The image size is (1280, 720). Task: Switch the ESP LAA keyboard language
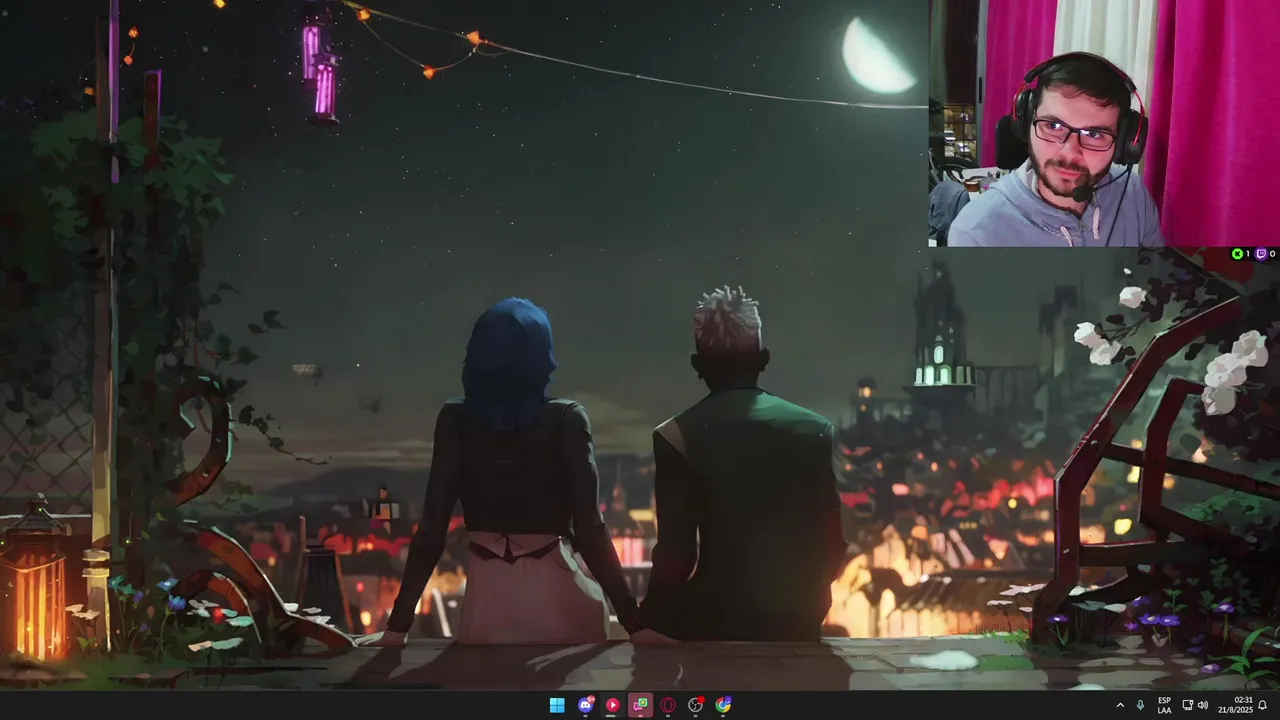coord(1164,705)
